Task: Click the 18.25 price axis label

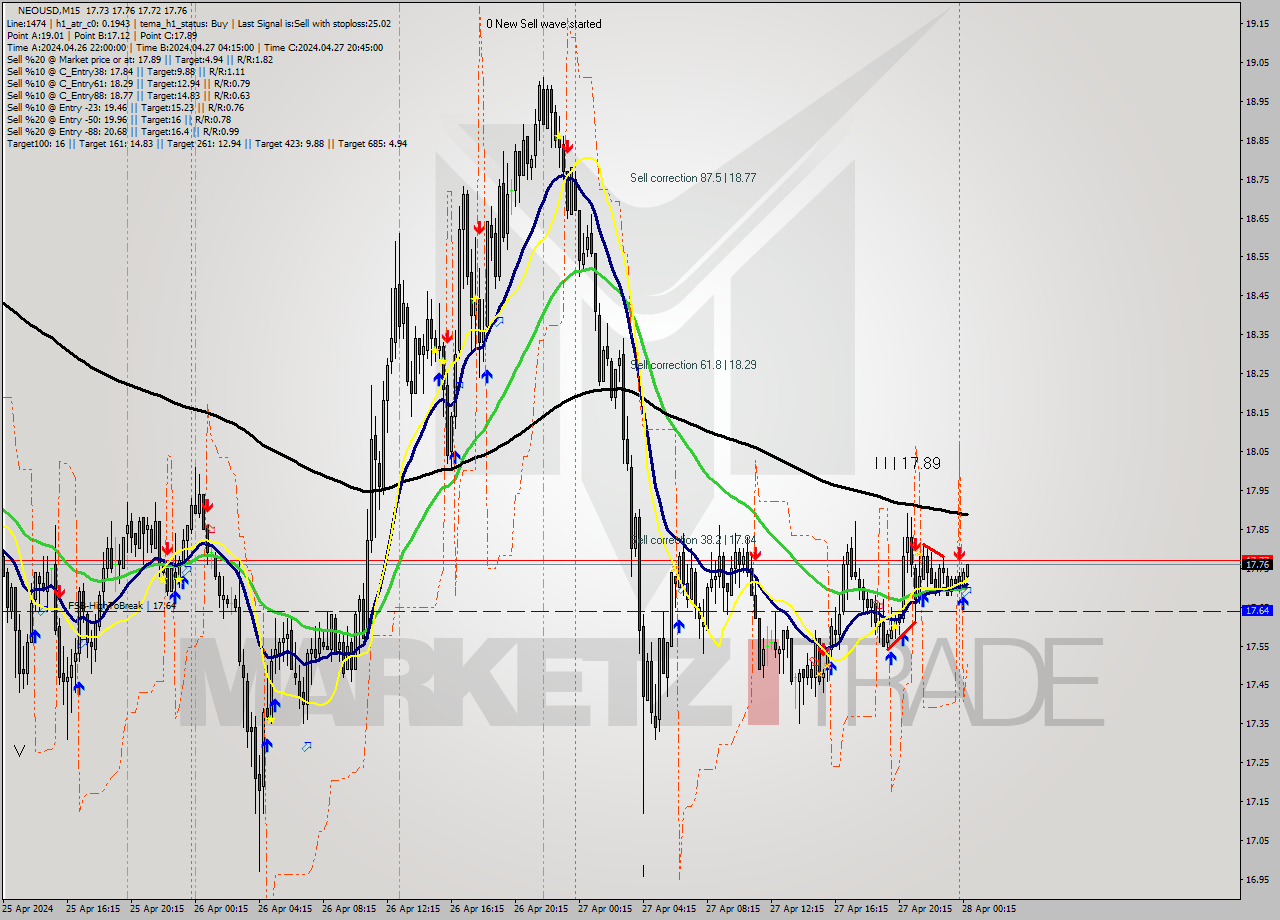Action: (1257, 374)
